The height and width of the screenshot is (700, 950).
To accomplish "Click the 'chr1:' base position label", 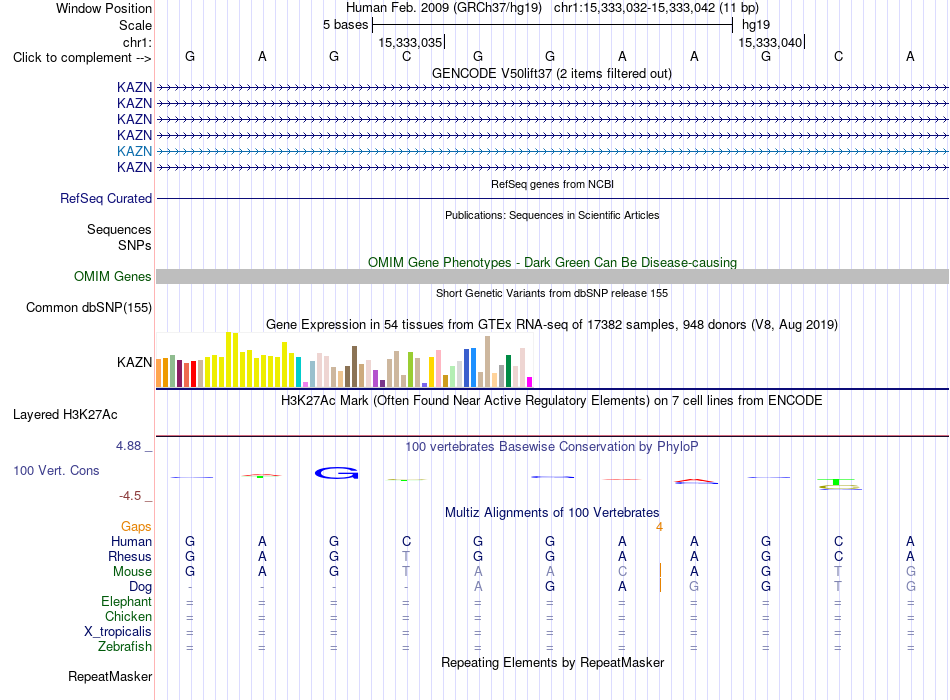I will point(138,42).
